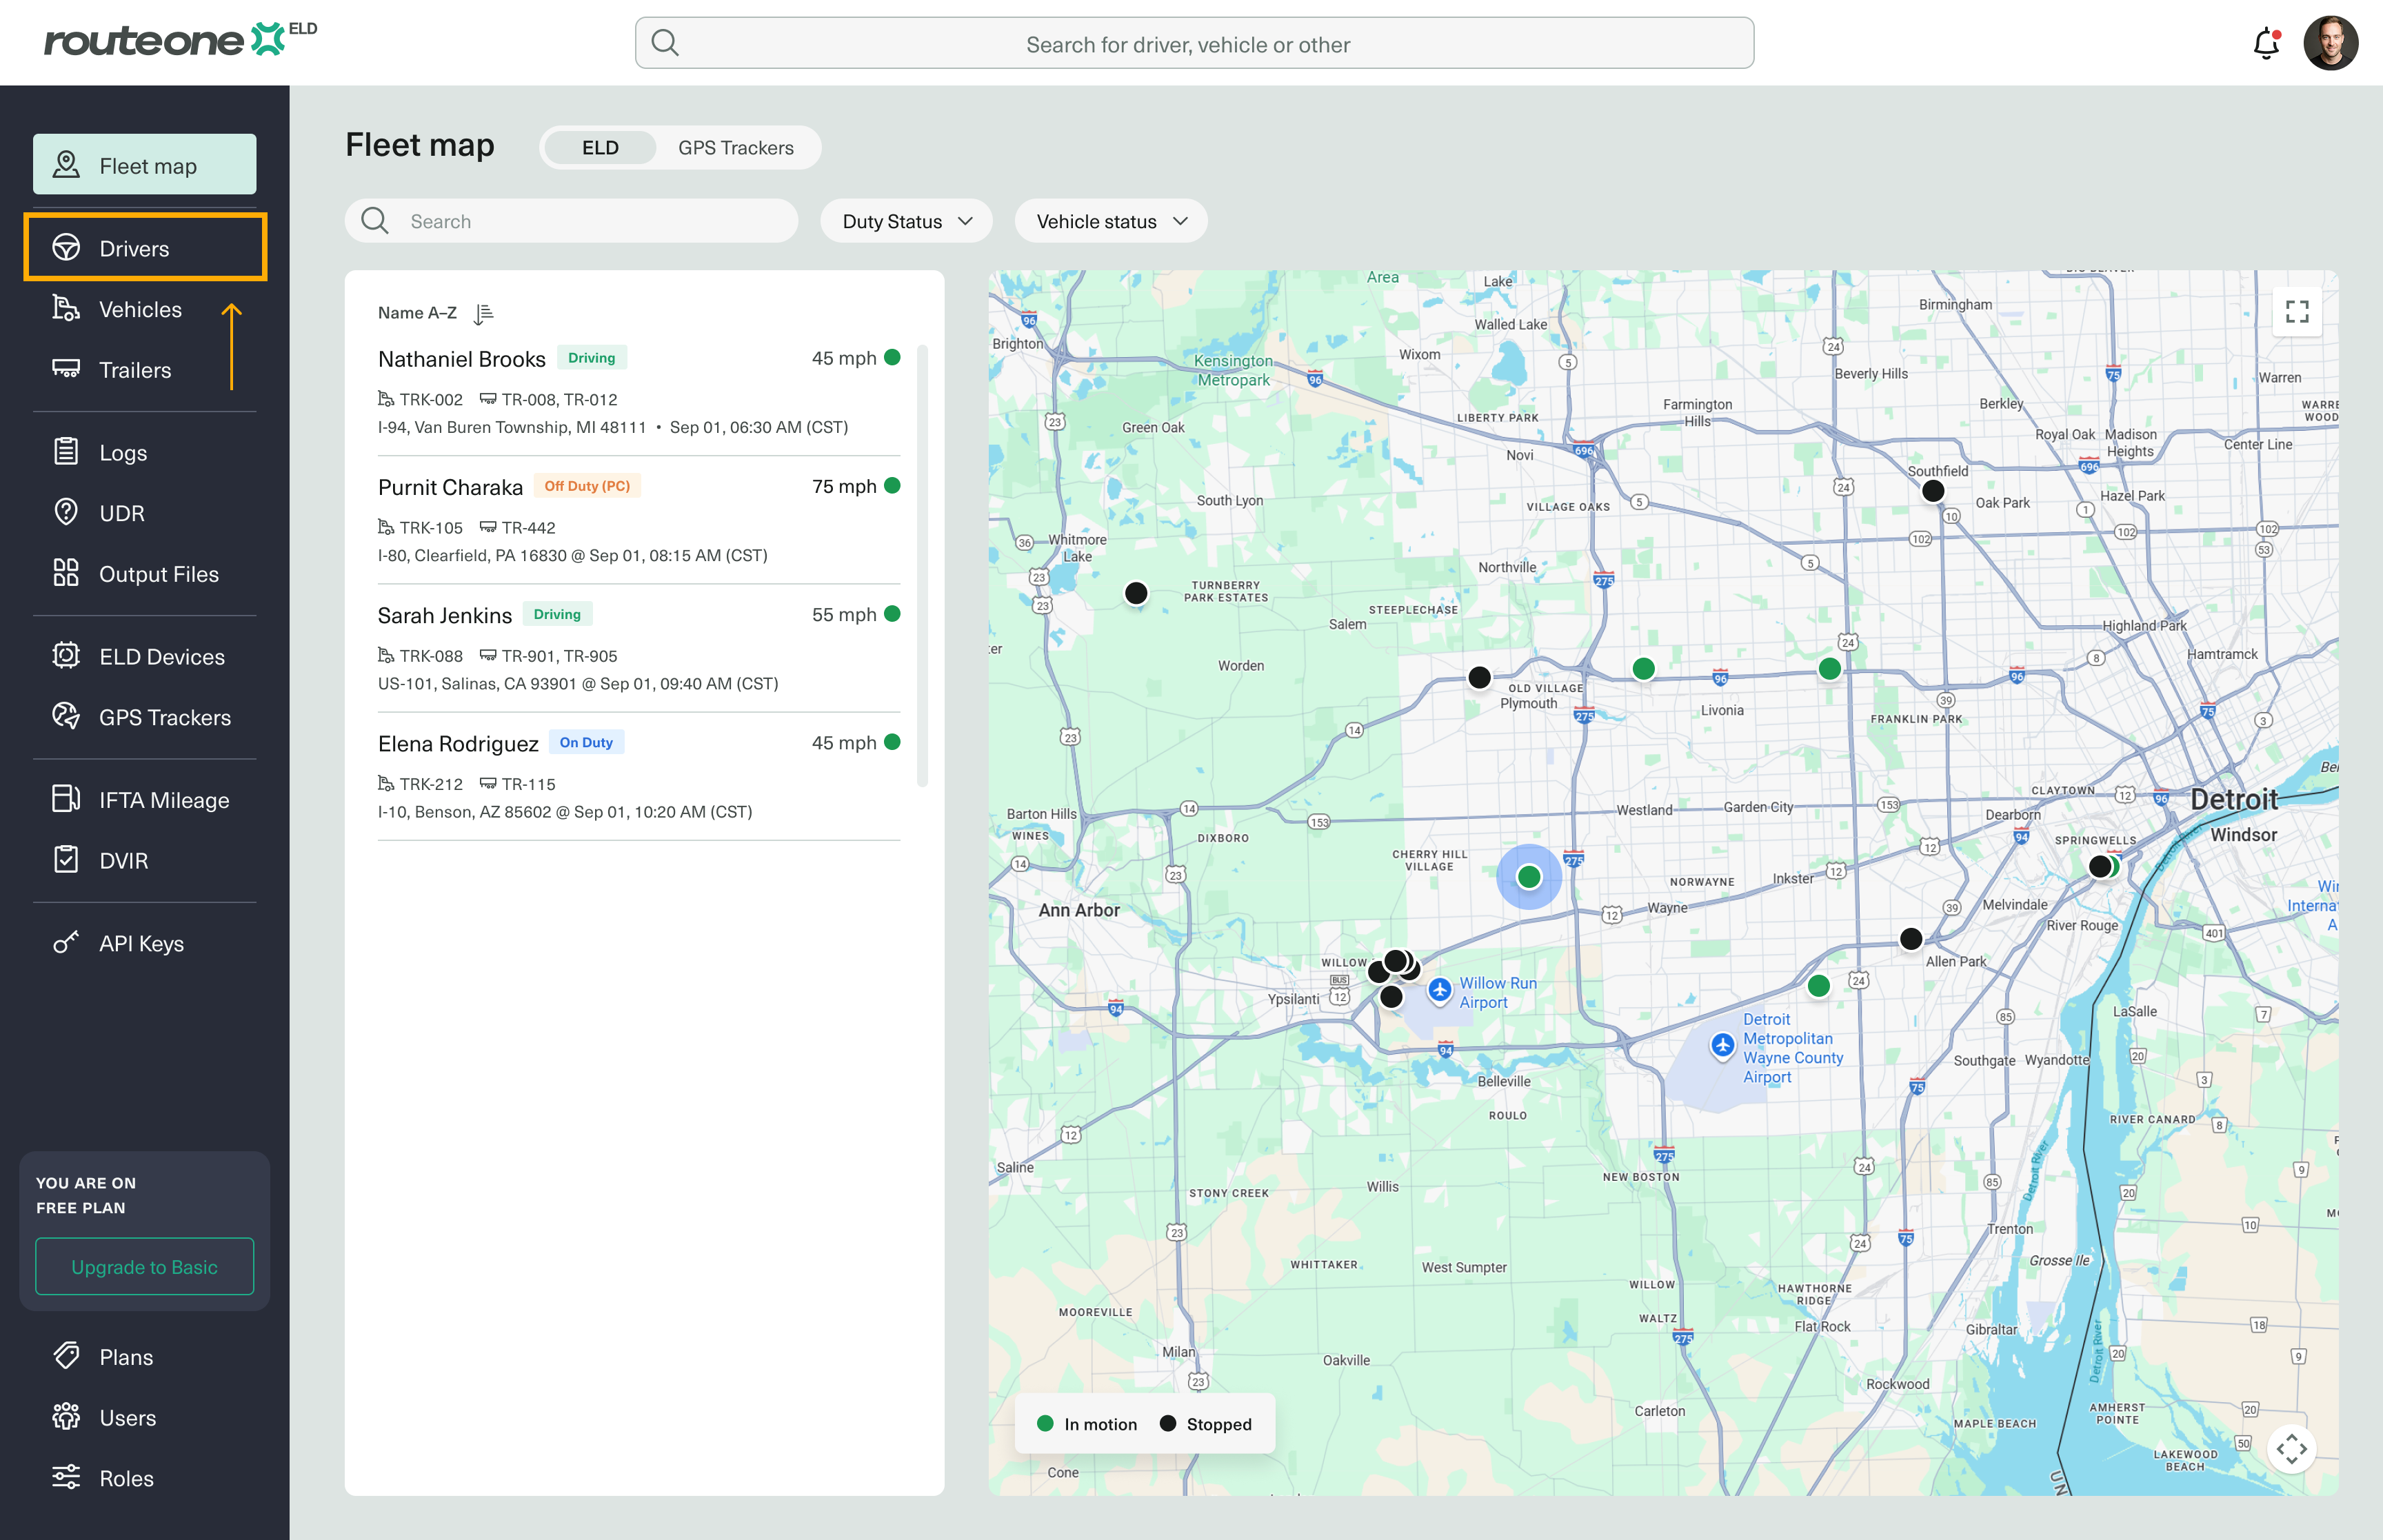Switch to the ELD toggle

pyautogui.click(x=600, y=147)
